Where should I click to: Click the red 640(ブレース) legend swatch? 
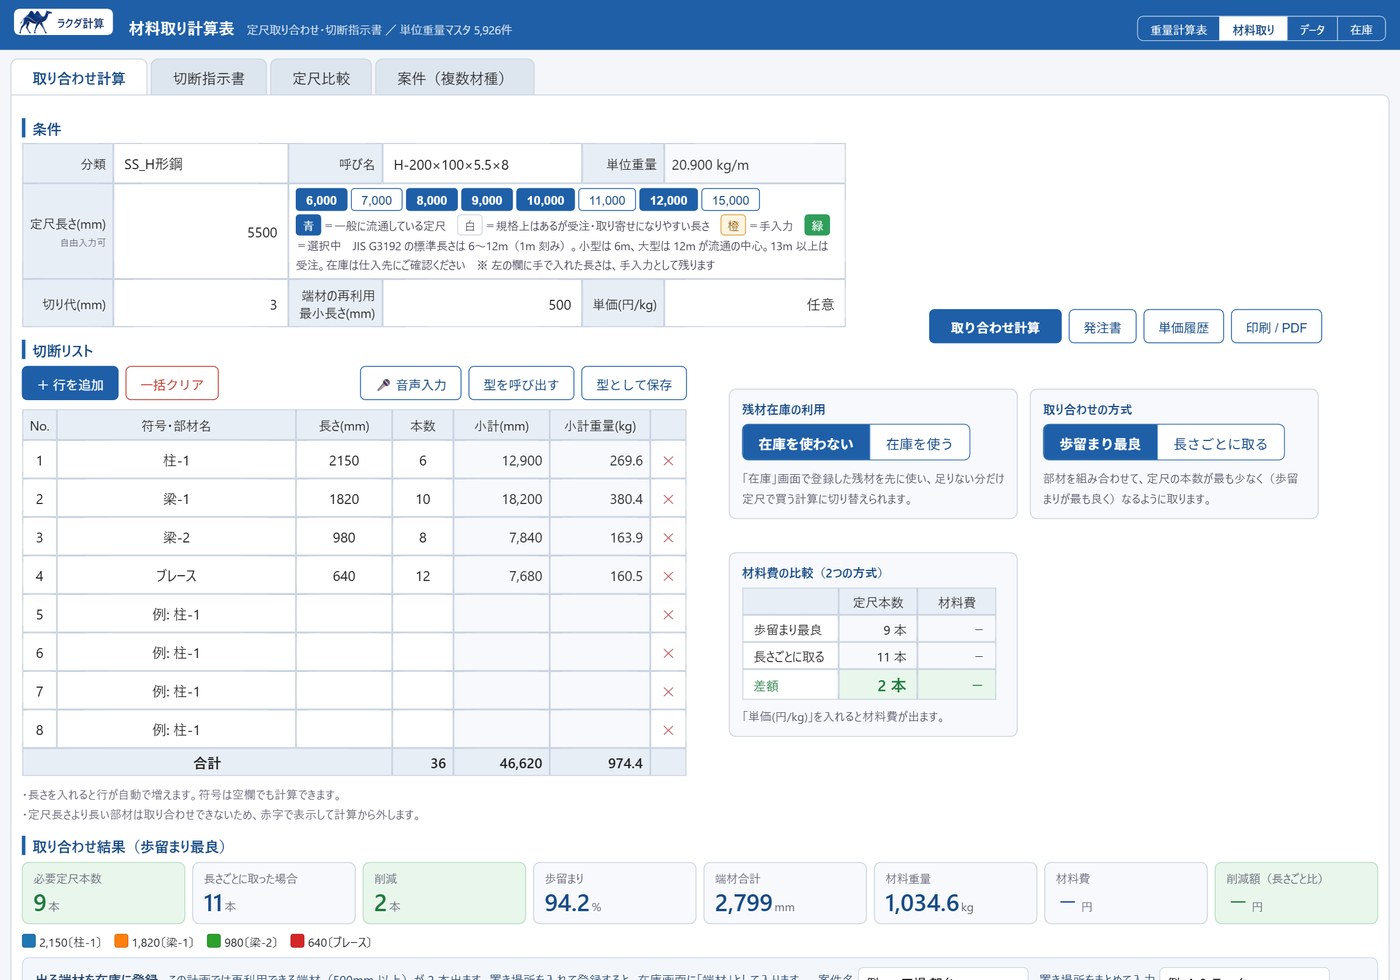tap(297, 941)
